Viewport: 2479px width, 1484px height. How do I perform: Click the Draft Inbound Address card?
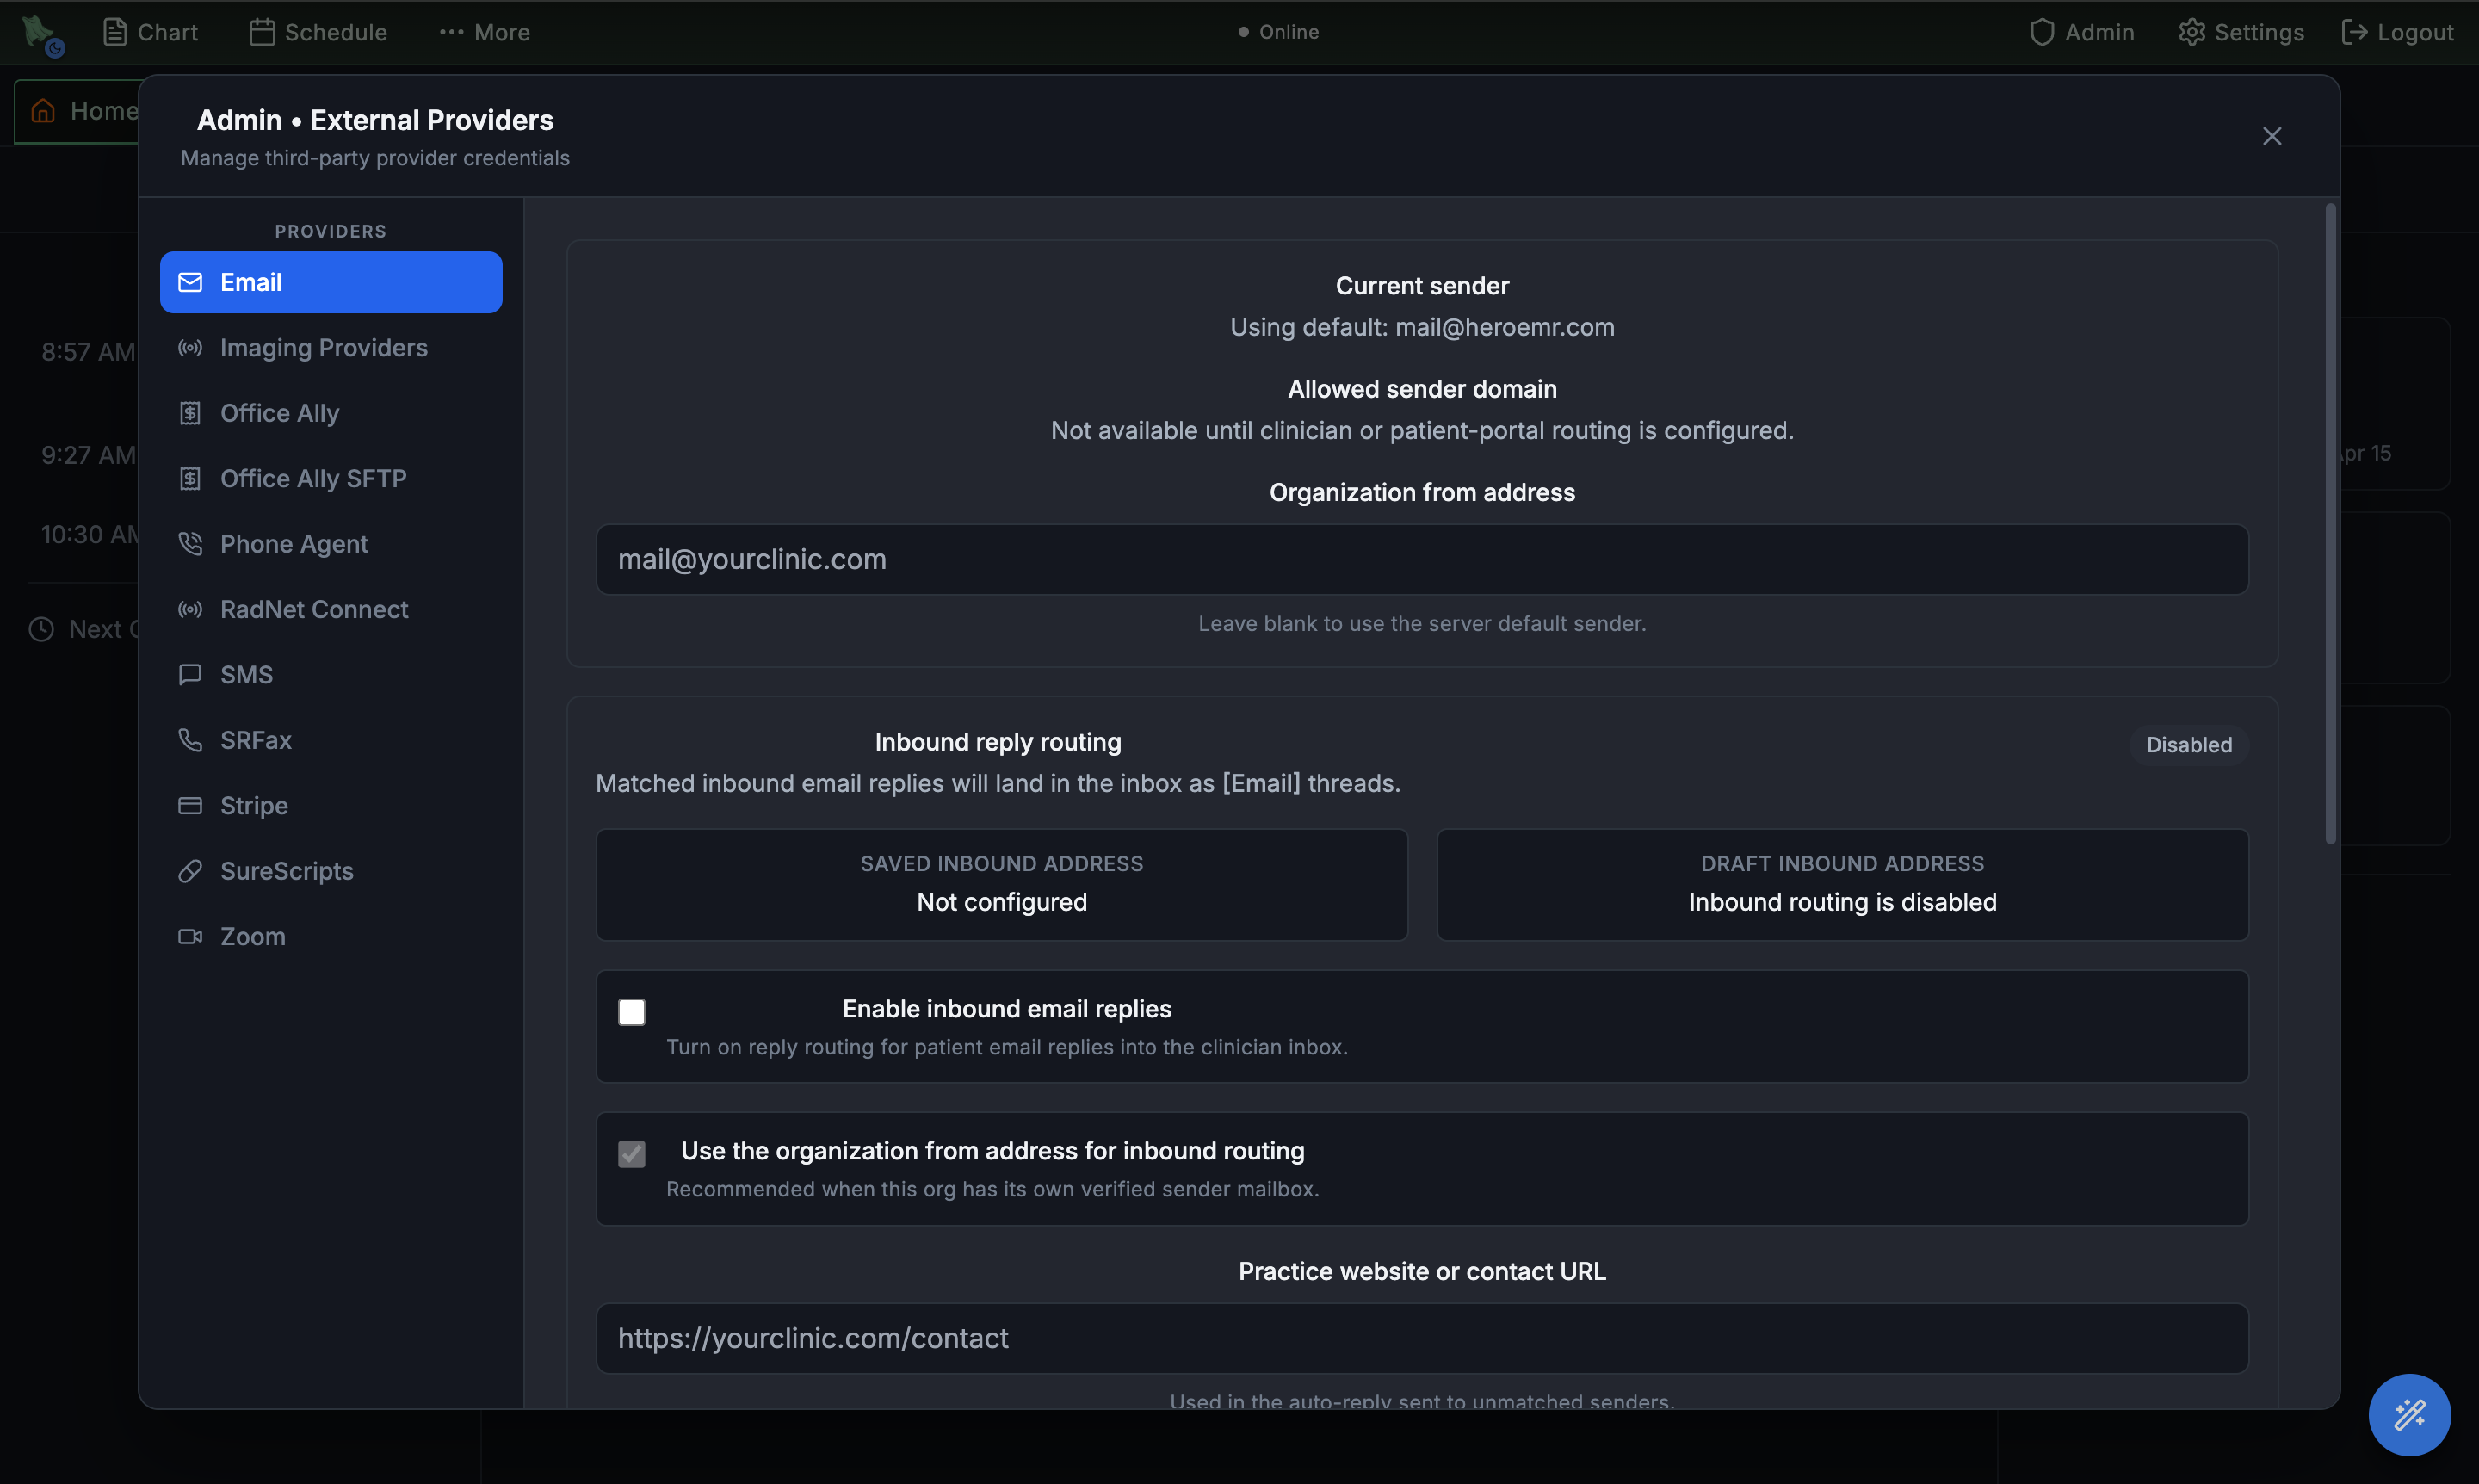(1842, 885)
